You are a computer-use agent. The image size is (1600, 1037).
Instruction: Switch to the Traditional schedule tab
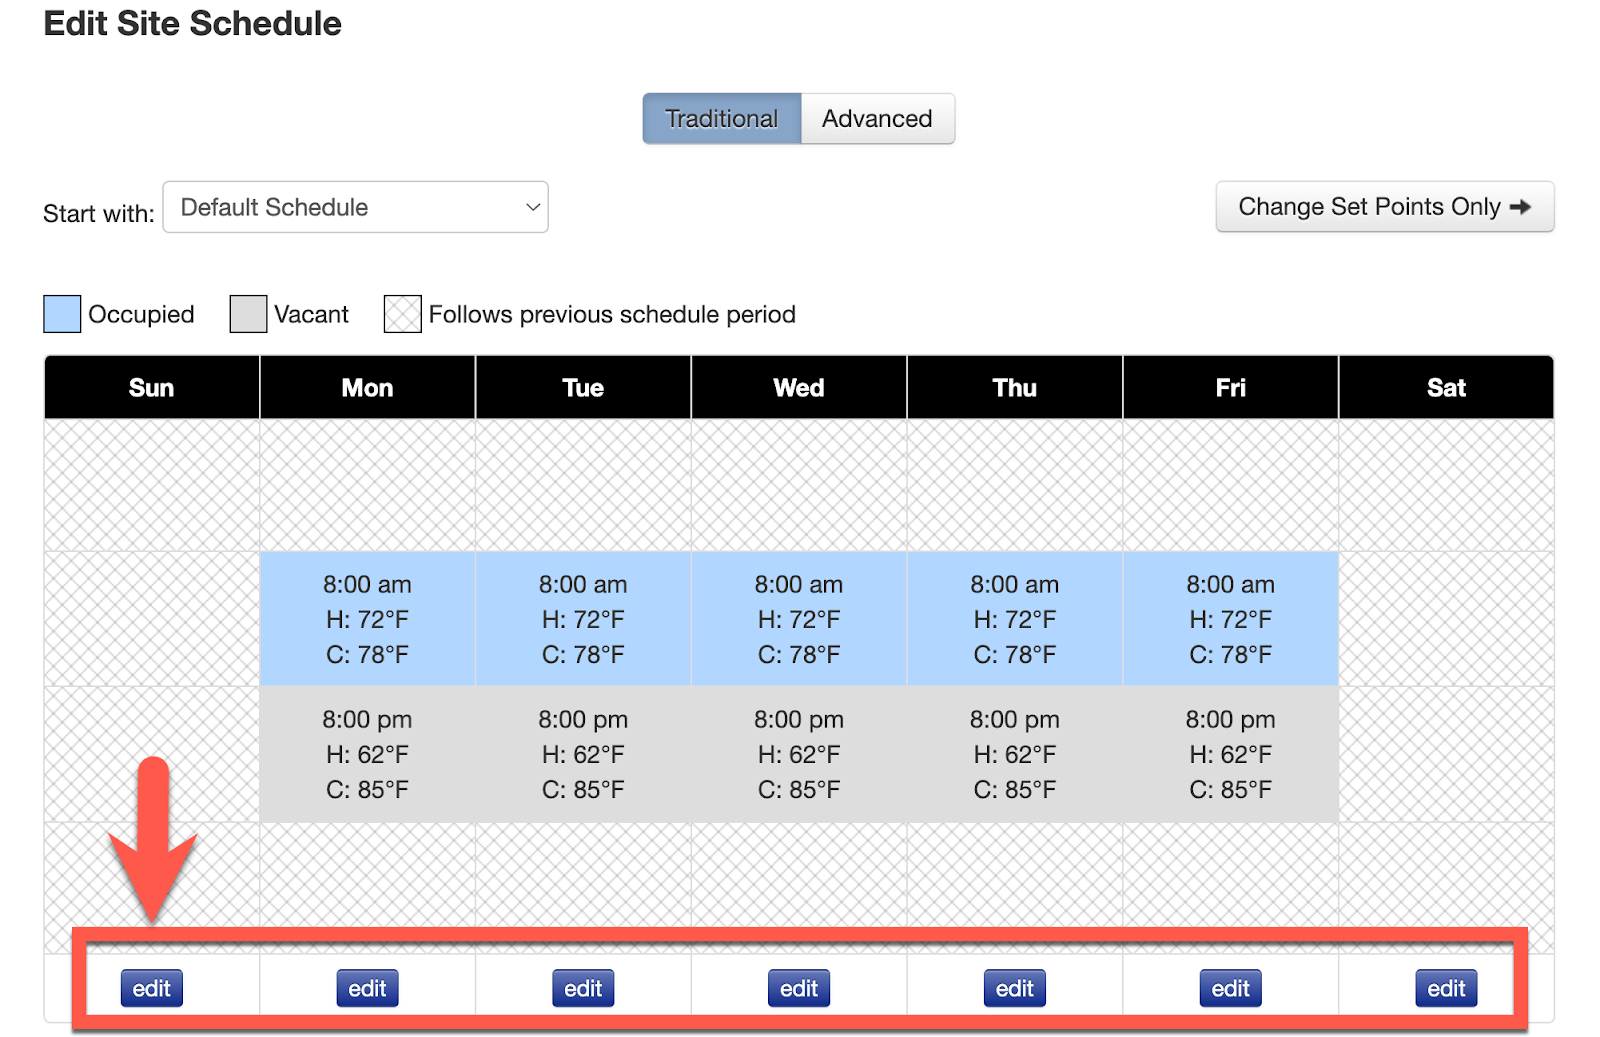(721, 119)
